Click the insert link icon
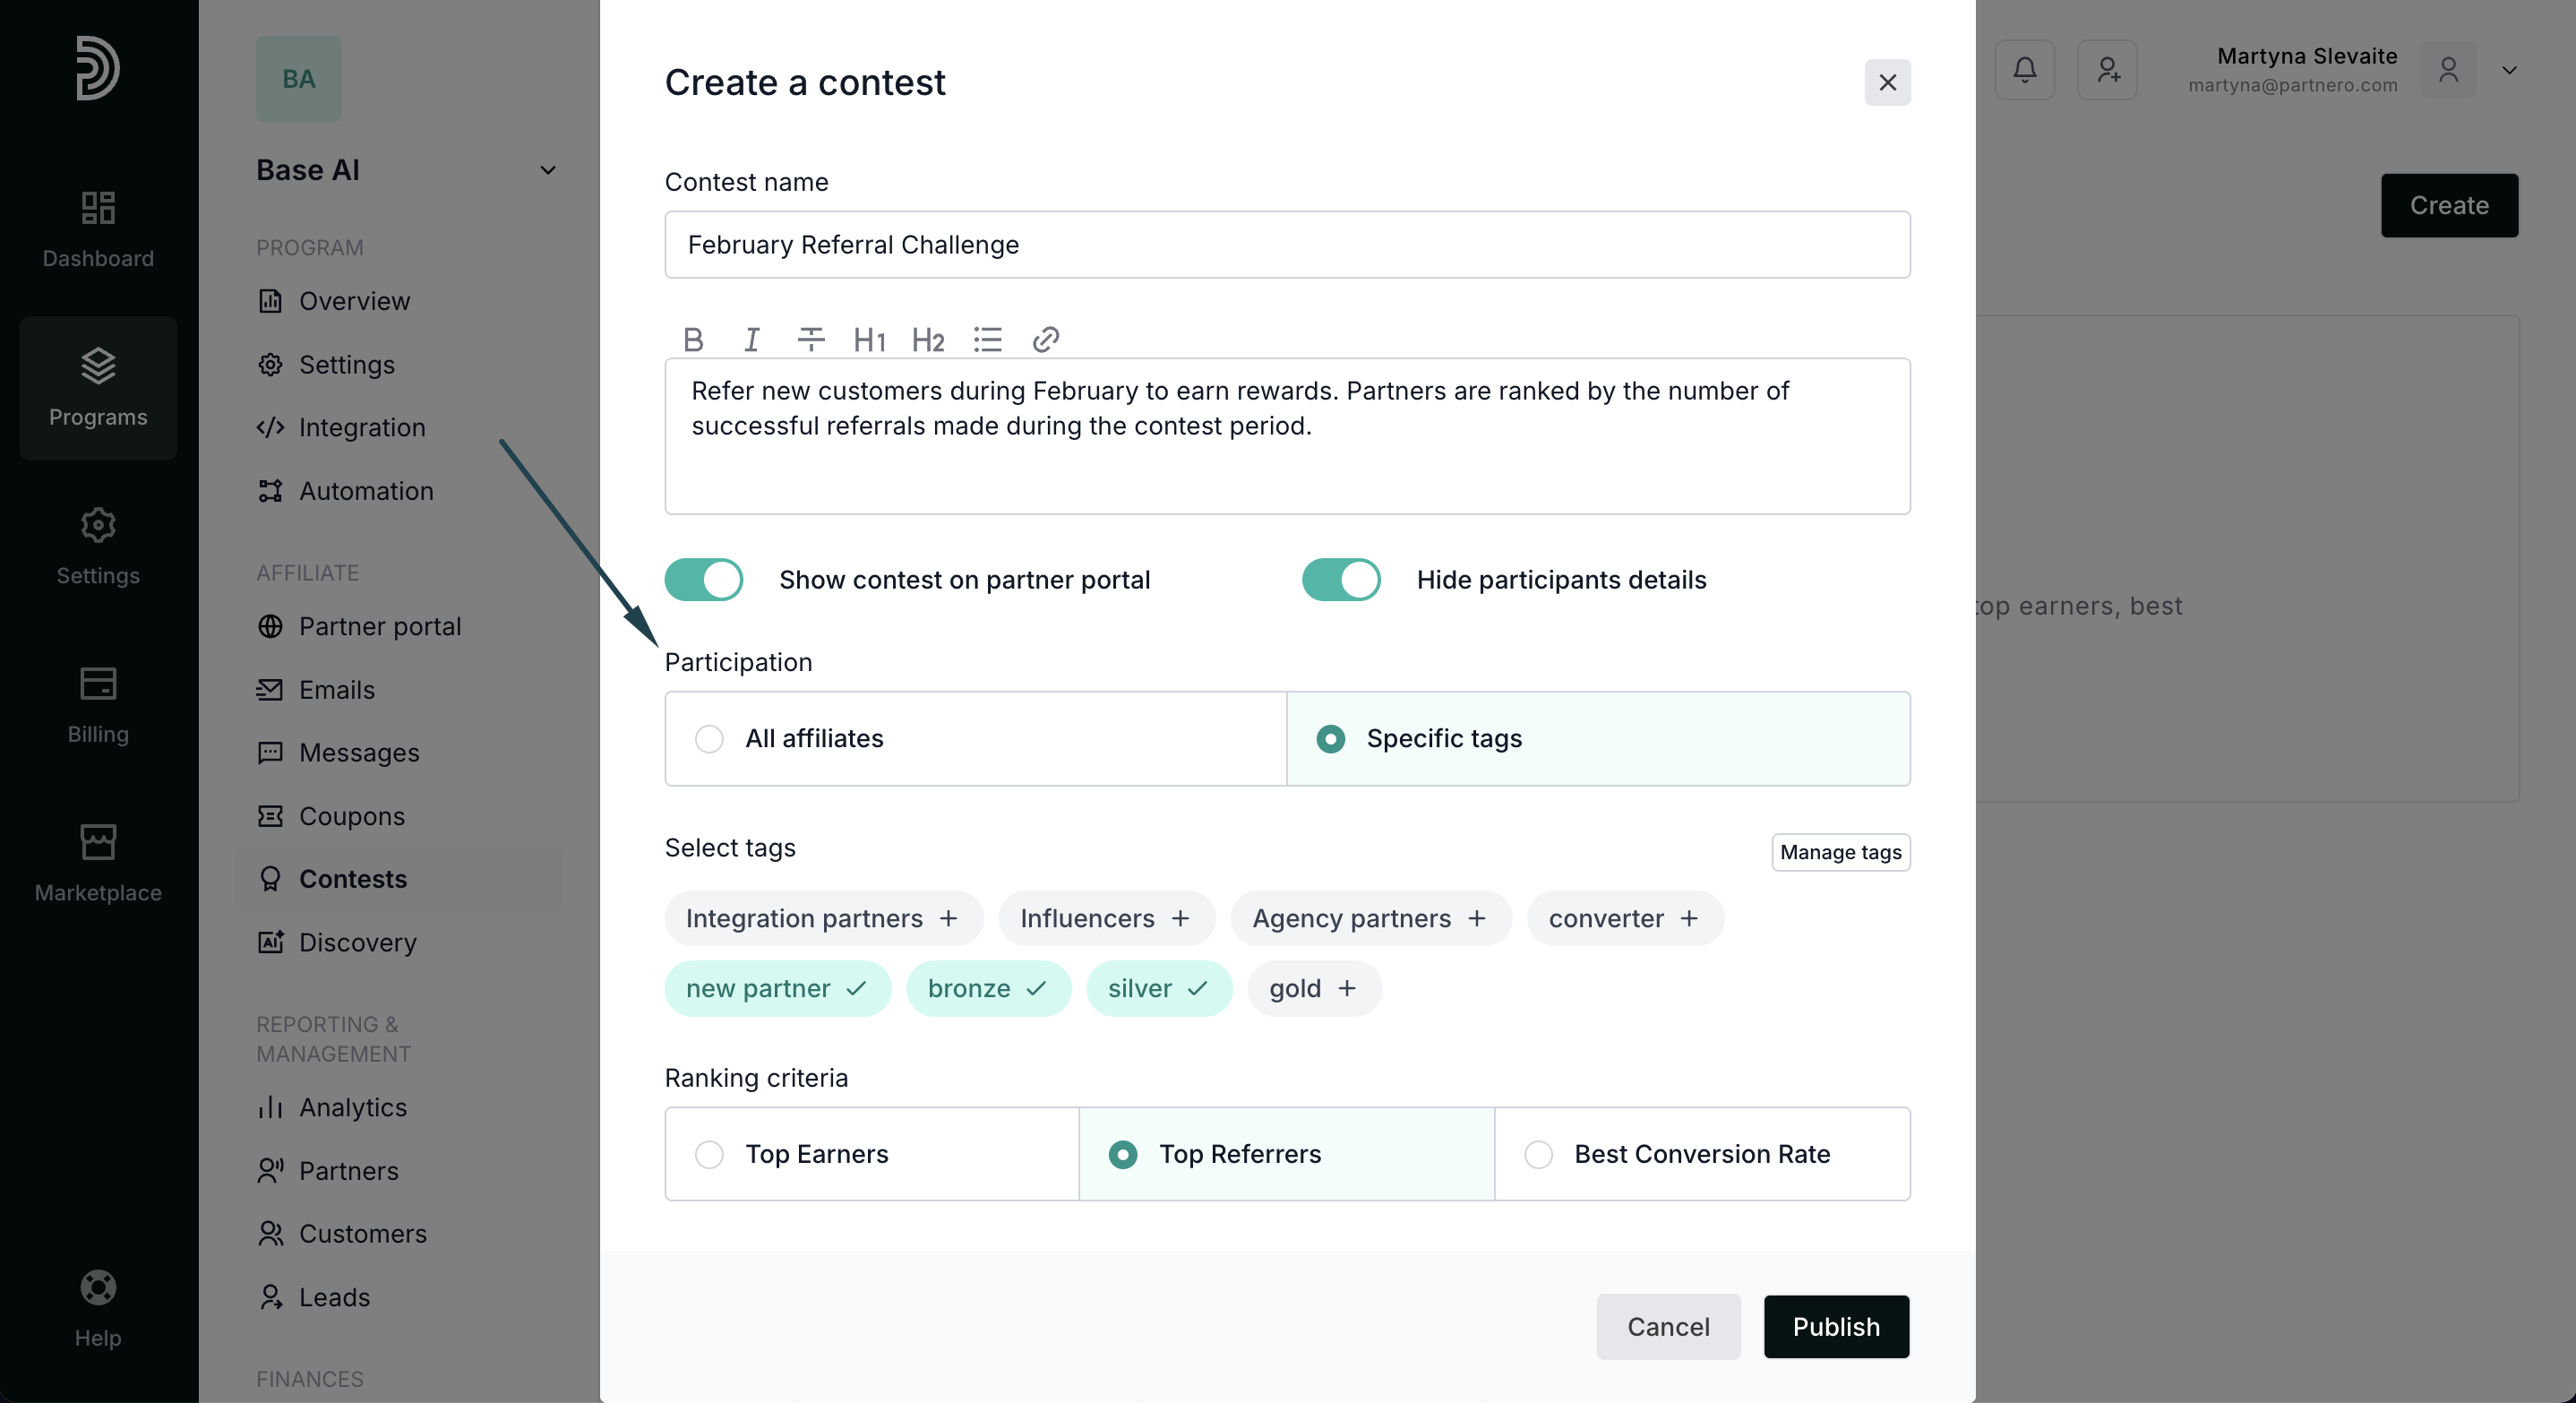This screenshot has width=2576, height=1403. (x=1045, y=340)
